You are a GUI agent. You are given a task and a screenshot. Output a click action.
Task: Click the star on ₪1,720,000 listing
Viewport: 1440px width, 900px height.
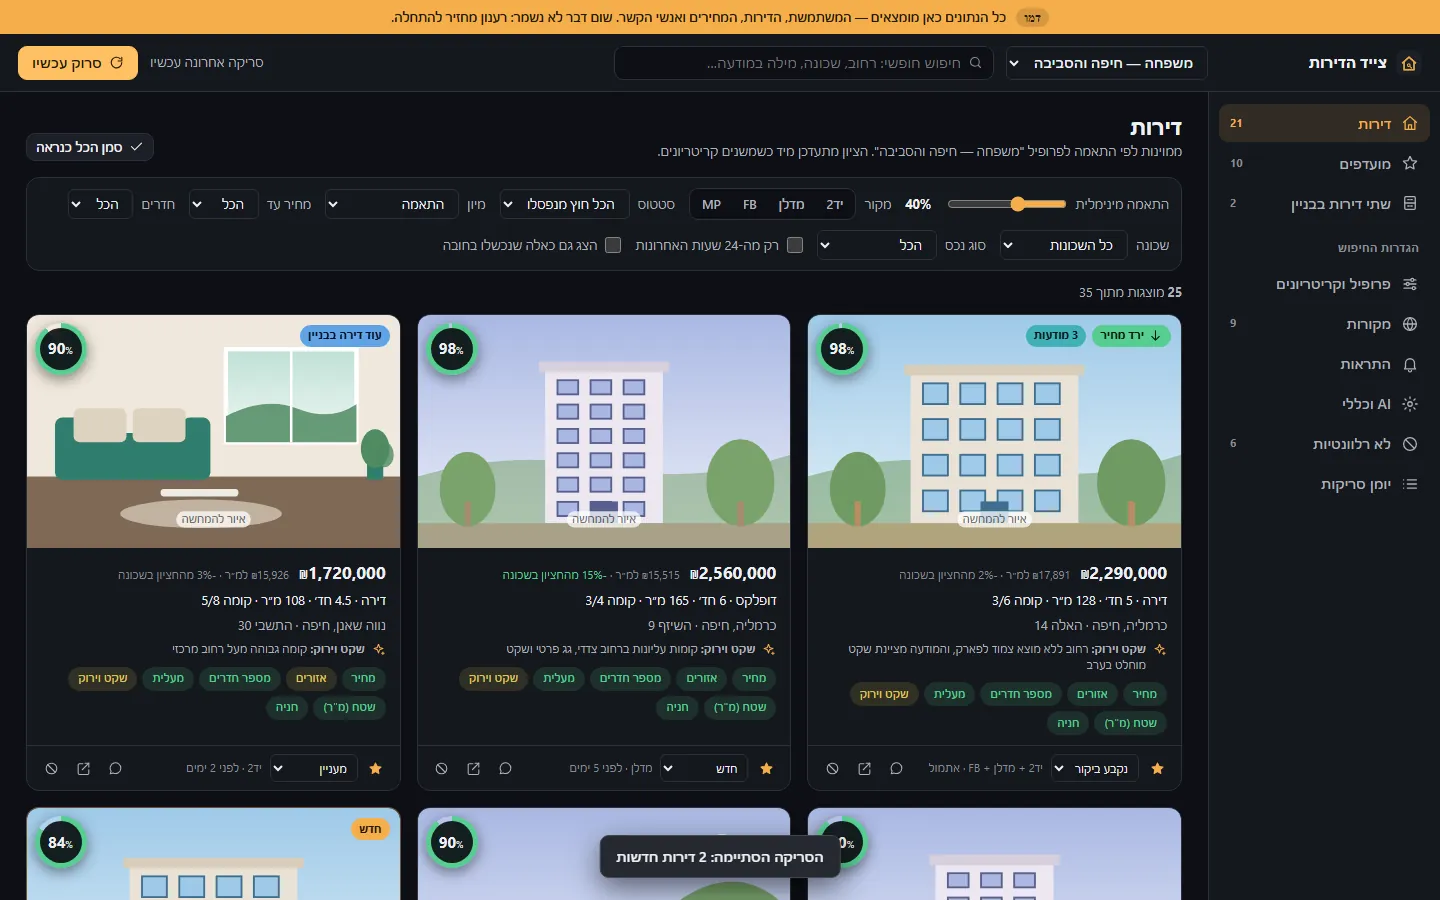(376, 769)
